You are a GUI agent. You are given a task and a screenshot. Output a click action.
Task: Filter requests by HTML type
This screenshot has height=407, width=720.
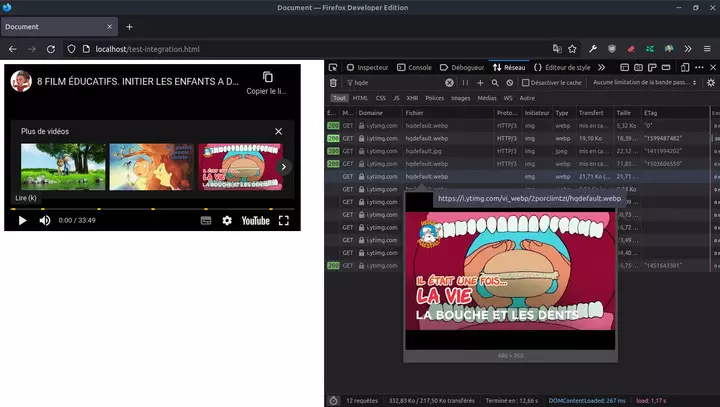[360, 98]
